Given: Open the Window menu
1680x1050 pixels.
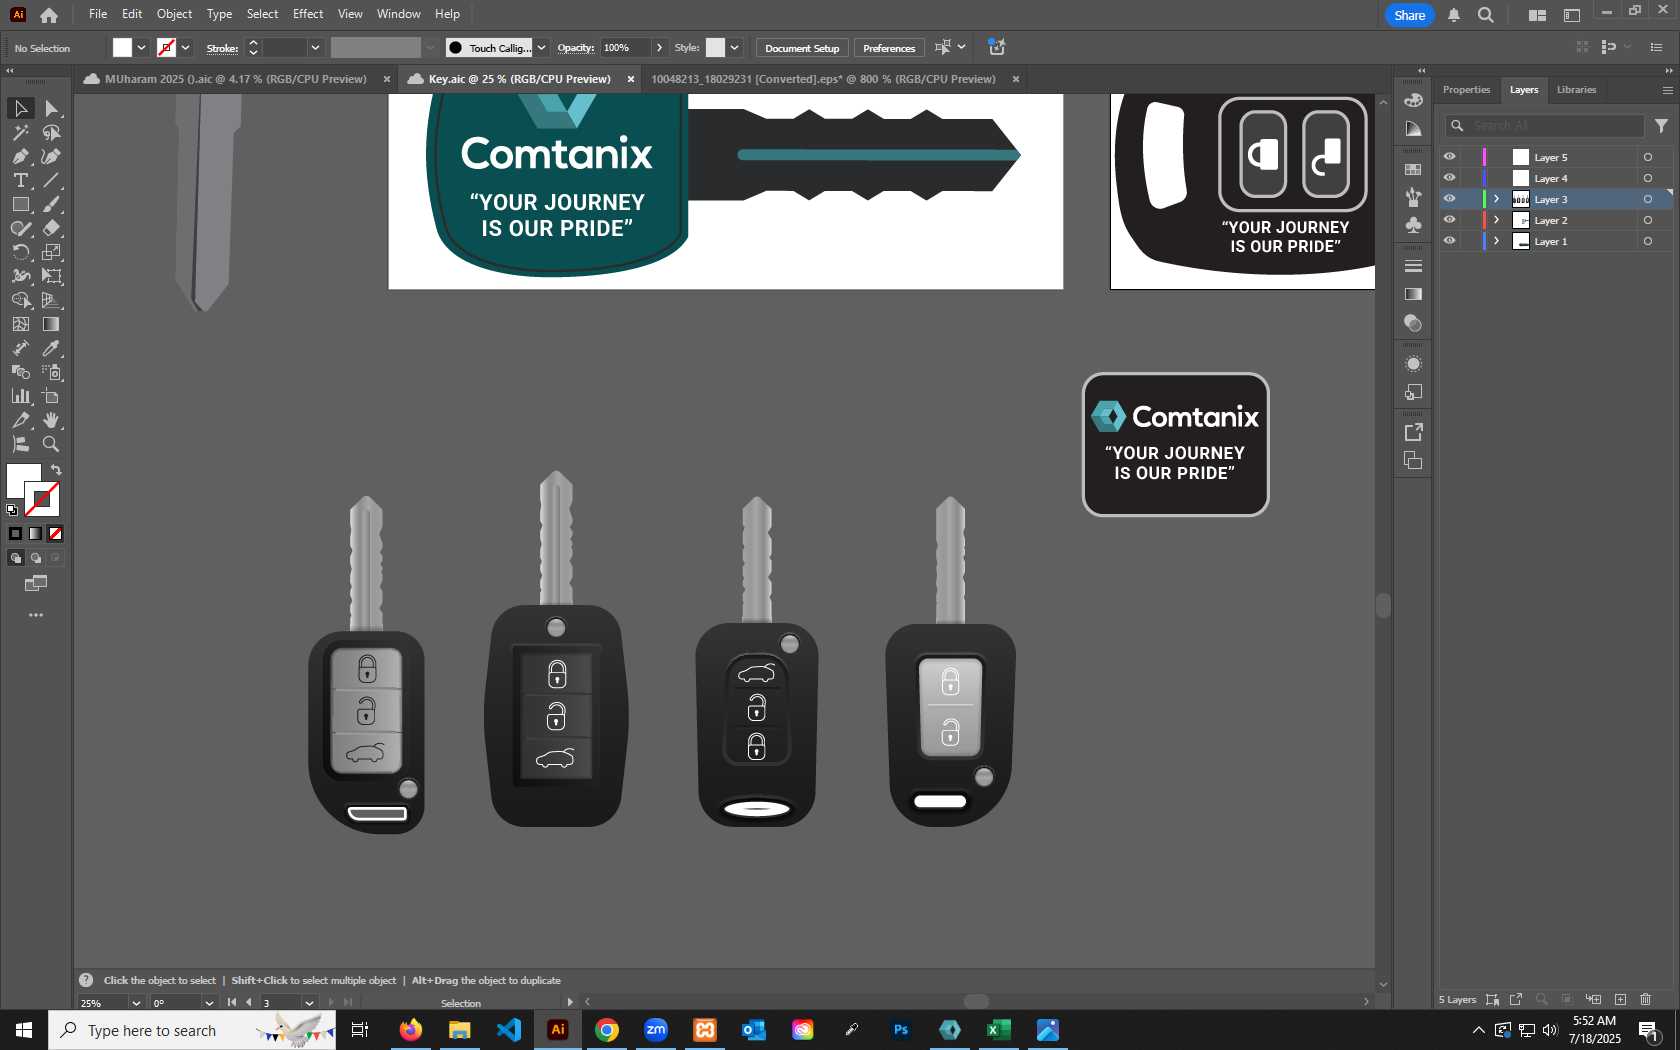Looking at the screenshot, I should 398,14.
